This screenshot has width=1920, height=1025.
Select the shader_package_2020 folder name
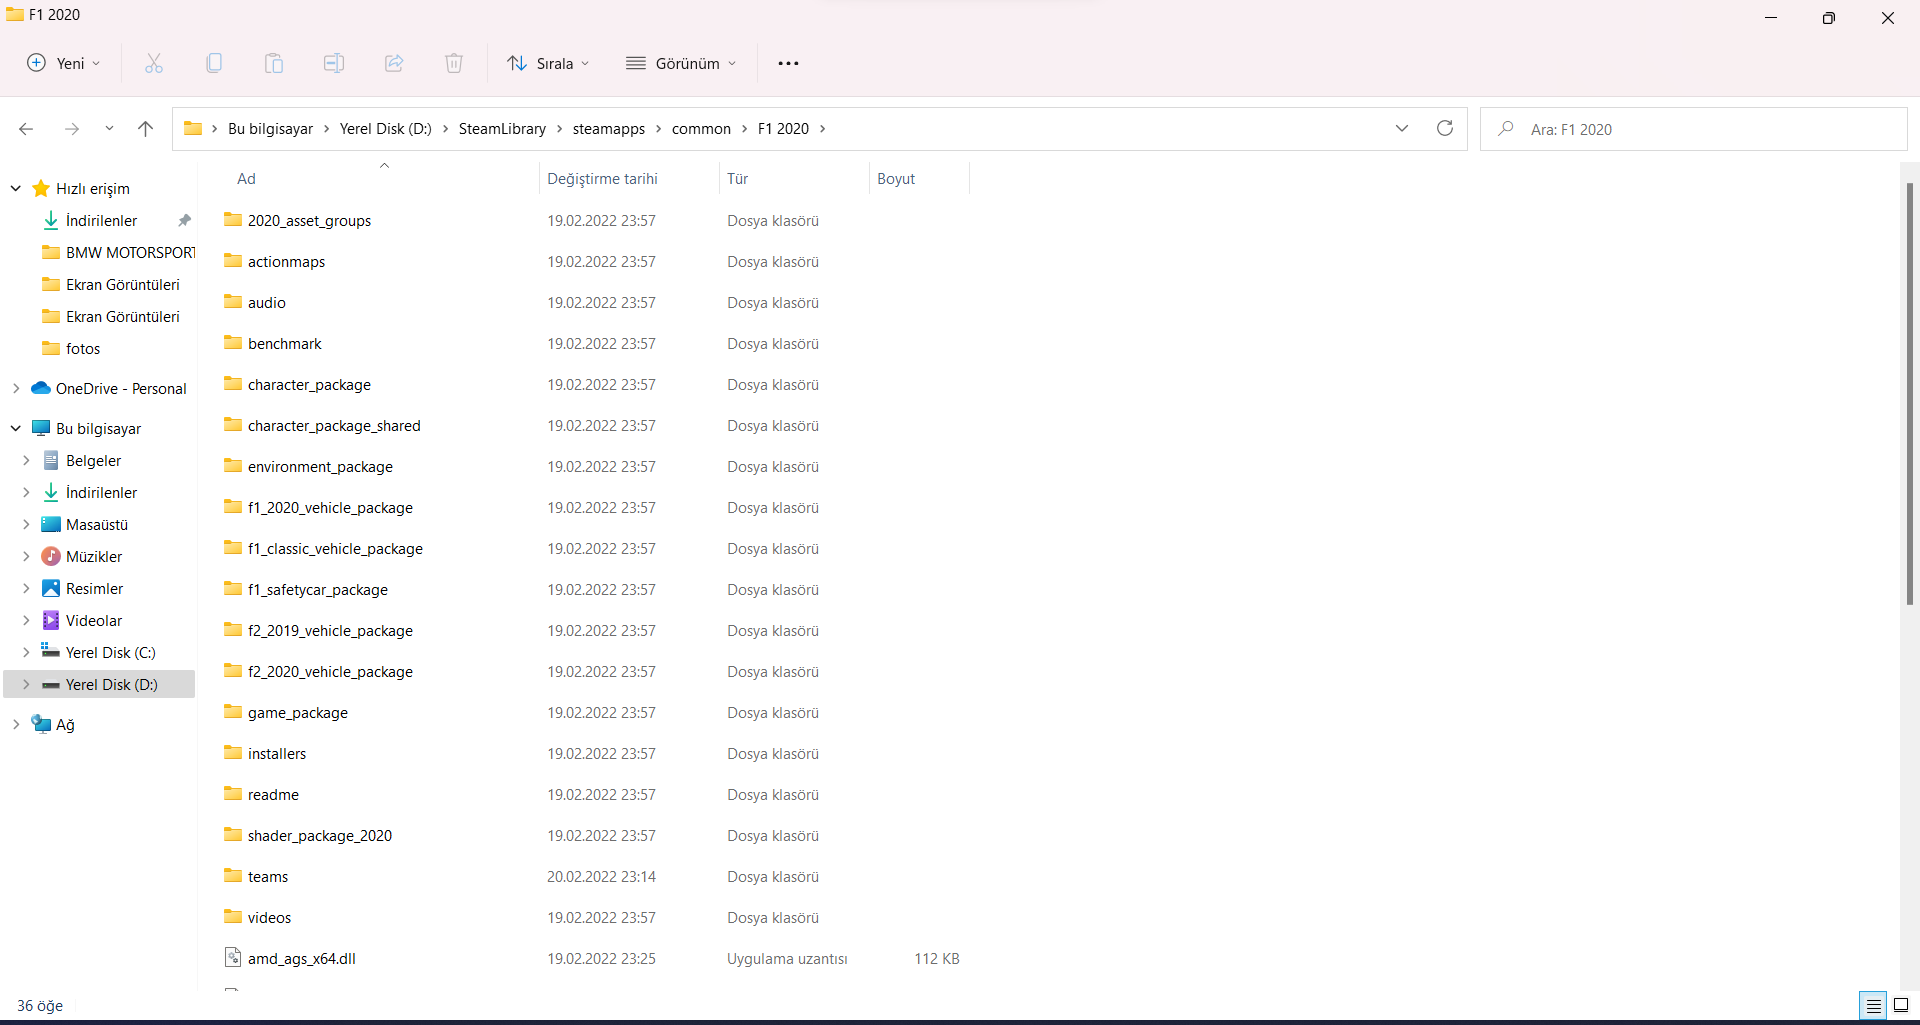(x=320, y=835)
